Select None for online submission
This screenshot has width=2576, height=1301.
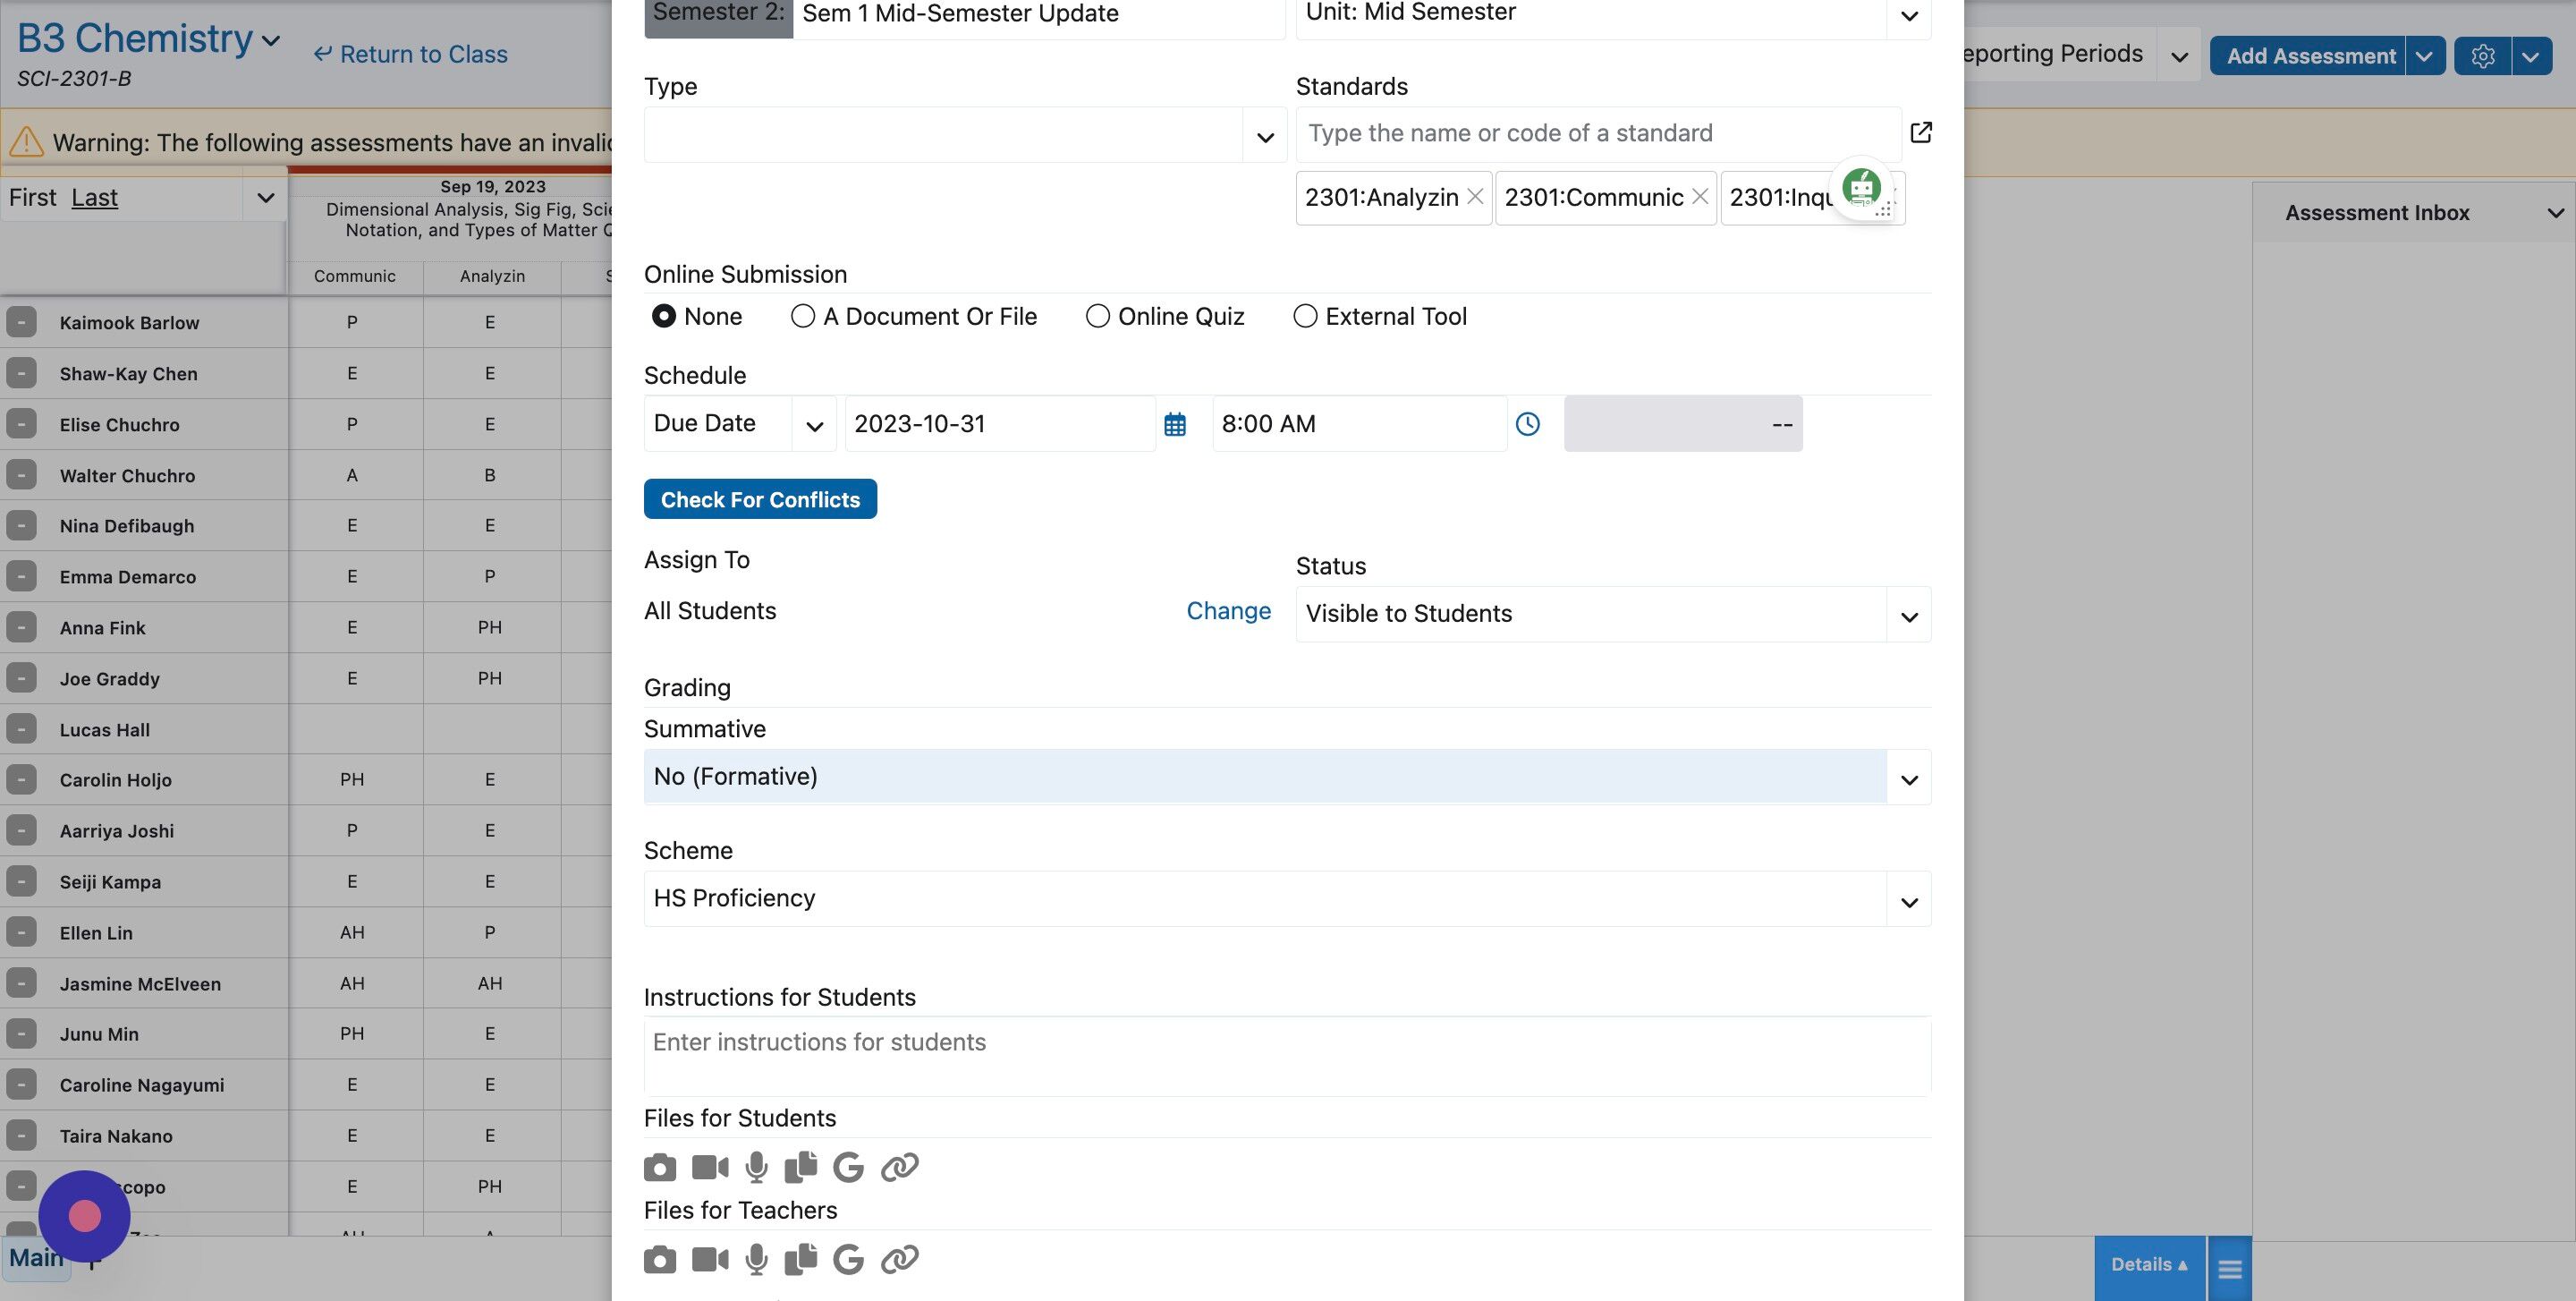[x=664, y=316]
